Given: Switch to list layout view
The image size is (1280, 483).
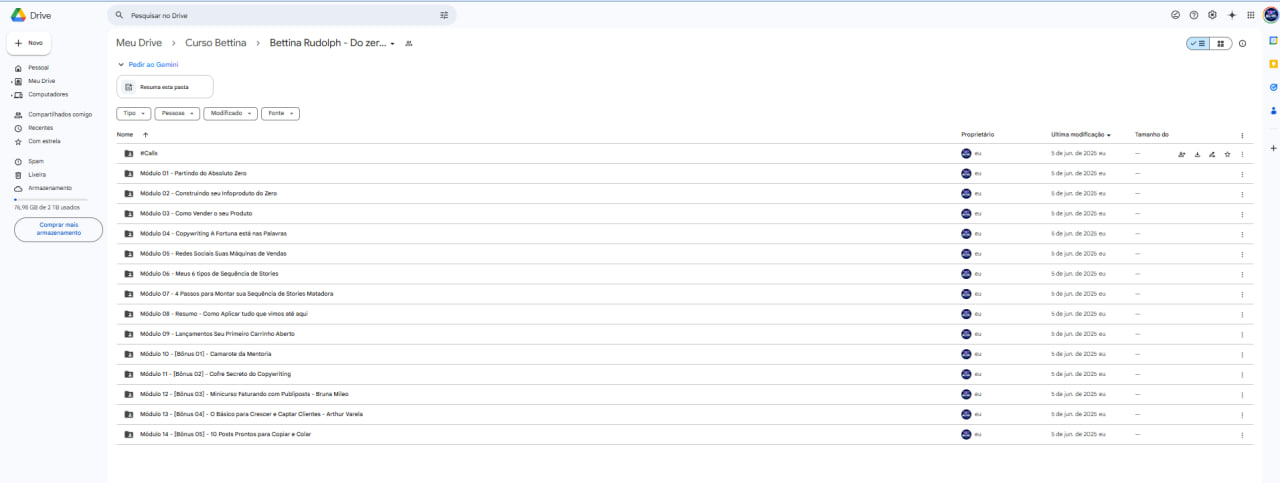Looking at the screenshot, I should point(1198,44).
